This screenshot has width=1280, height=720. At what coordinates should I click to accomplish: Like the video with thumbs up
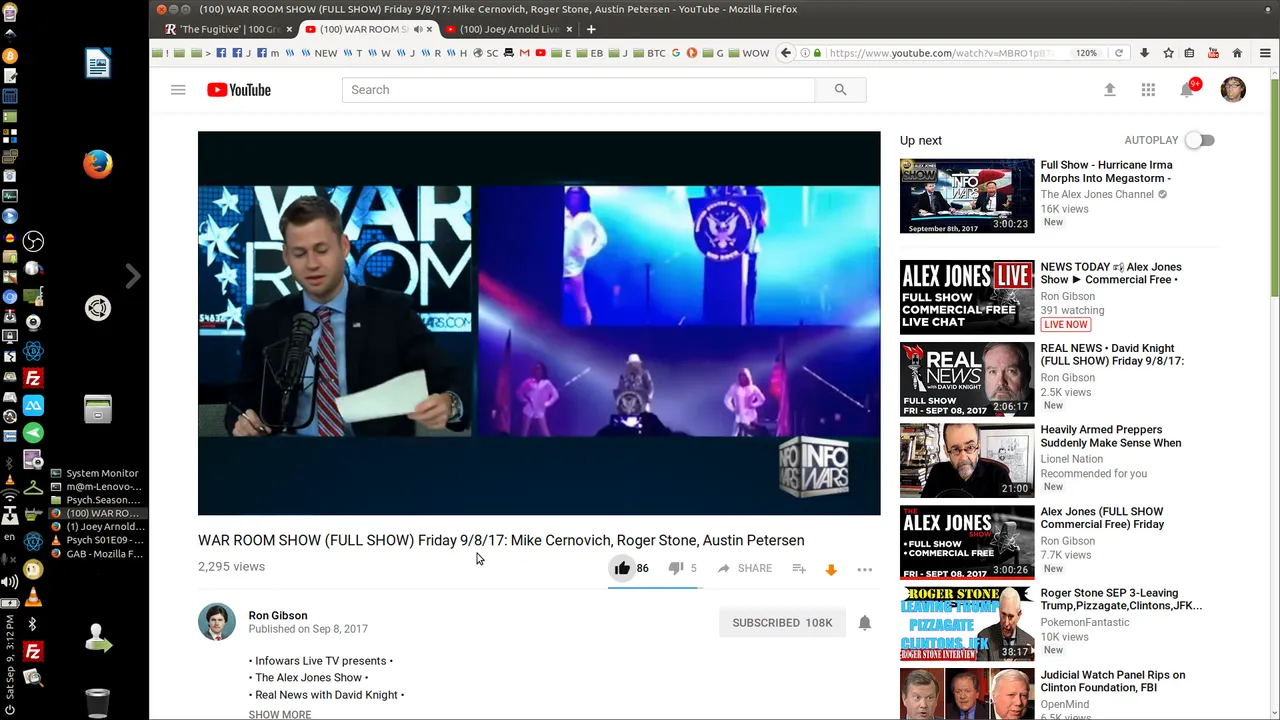[622, 568]
